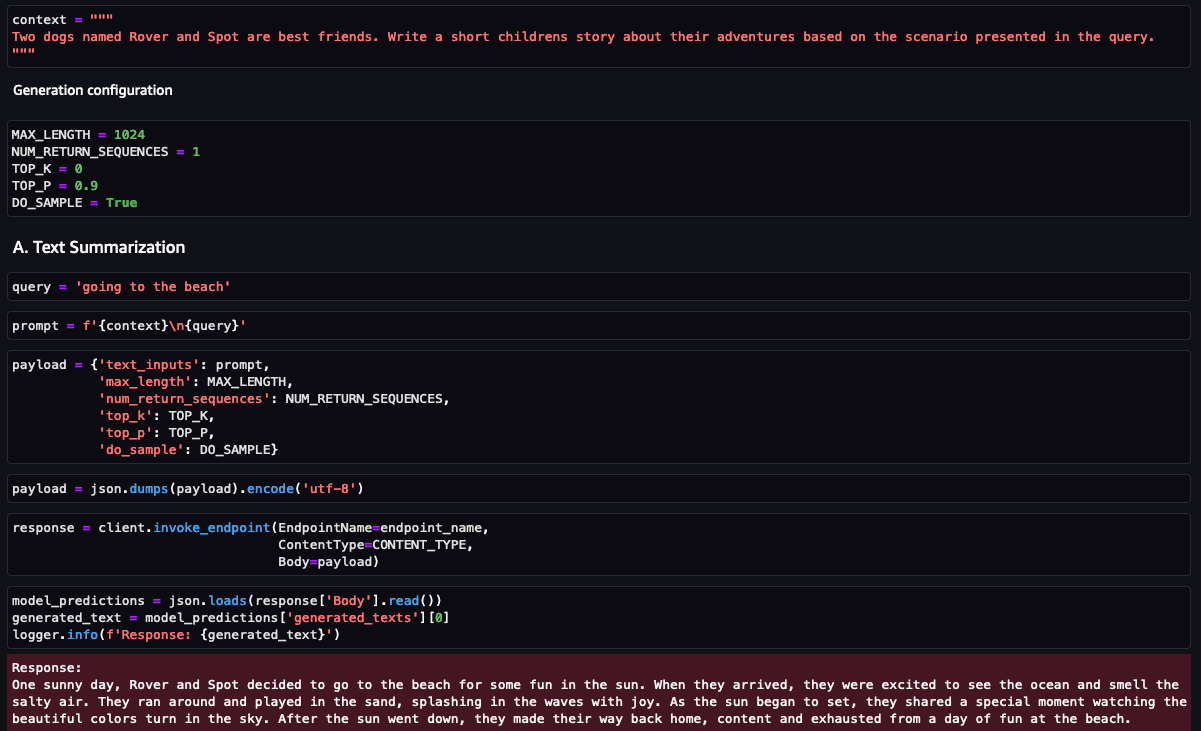
Task: Click the client.invoke_endpoint line
Action: pyautogui.click(x=251, y=528)
